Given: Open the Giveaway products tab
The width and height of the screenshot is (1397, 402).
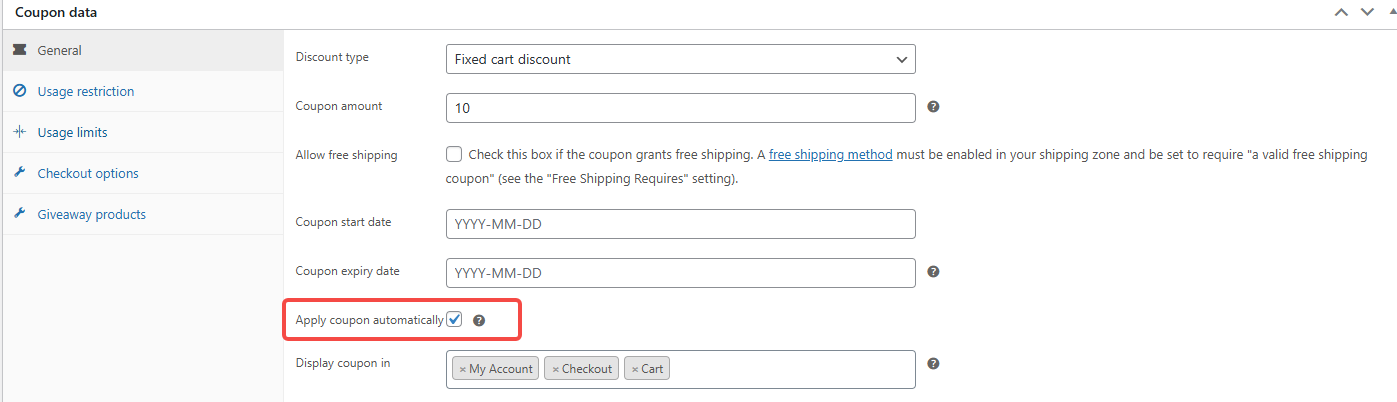Looking at the screenshot, I should click(x=91, y=214).
